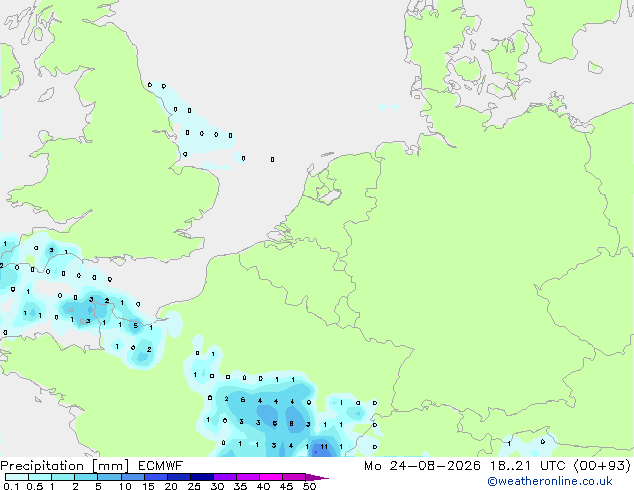Click the above-50 mm arrow on legend
This screenshot has width=634, height=490.
click(317, 477)
